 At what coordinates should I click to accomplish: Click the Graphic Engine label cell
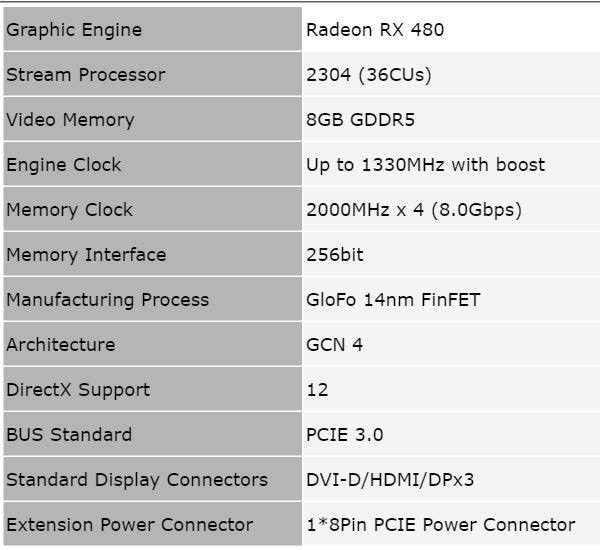point(74,30)
